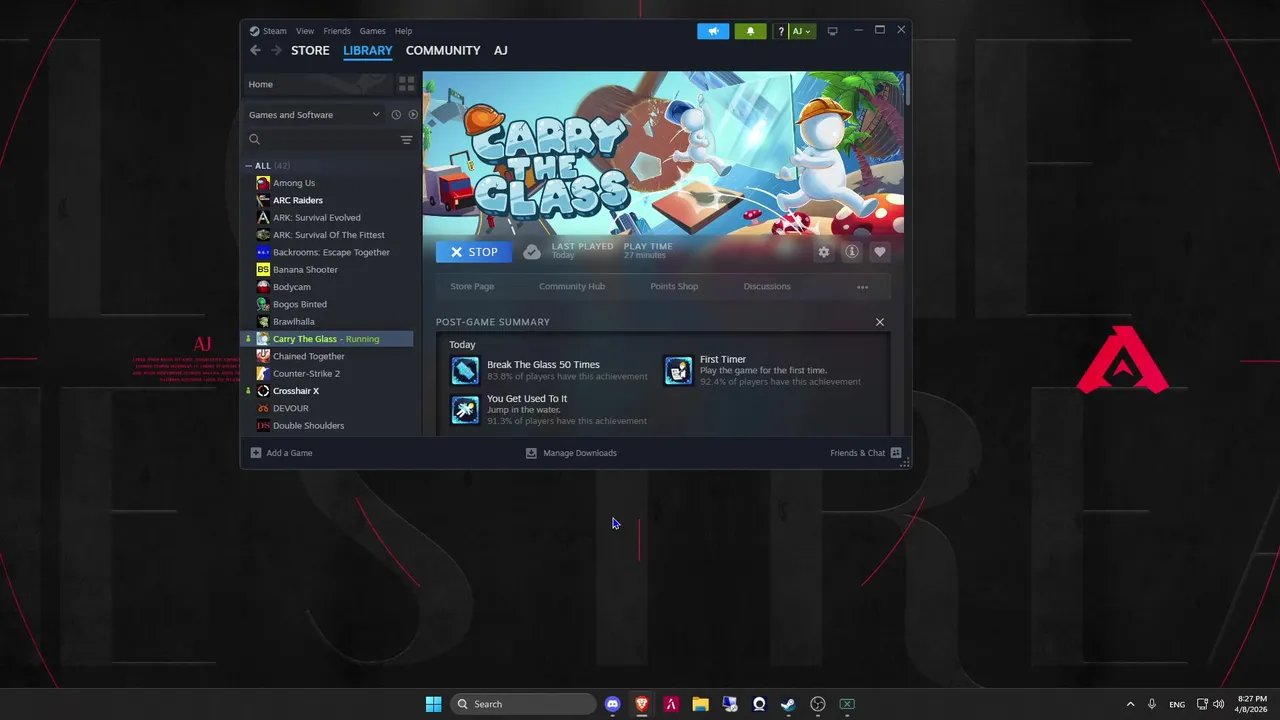
Task: Collapse the ALL games category
Action: [x=249, y=166]
